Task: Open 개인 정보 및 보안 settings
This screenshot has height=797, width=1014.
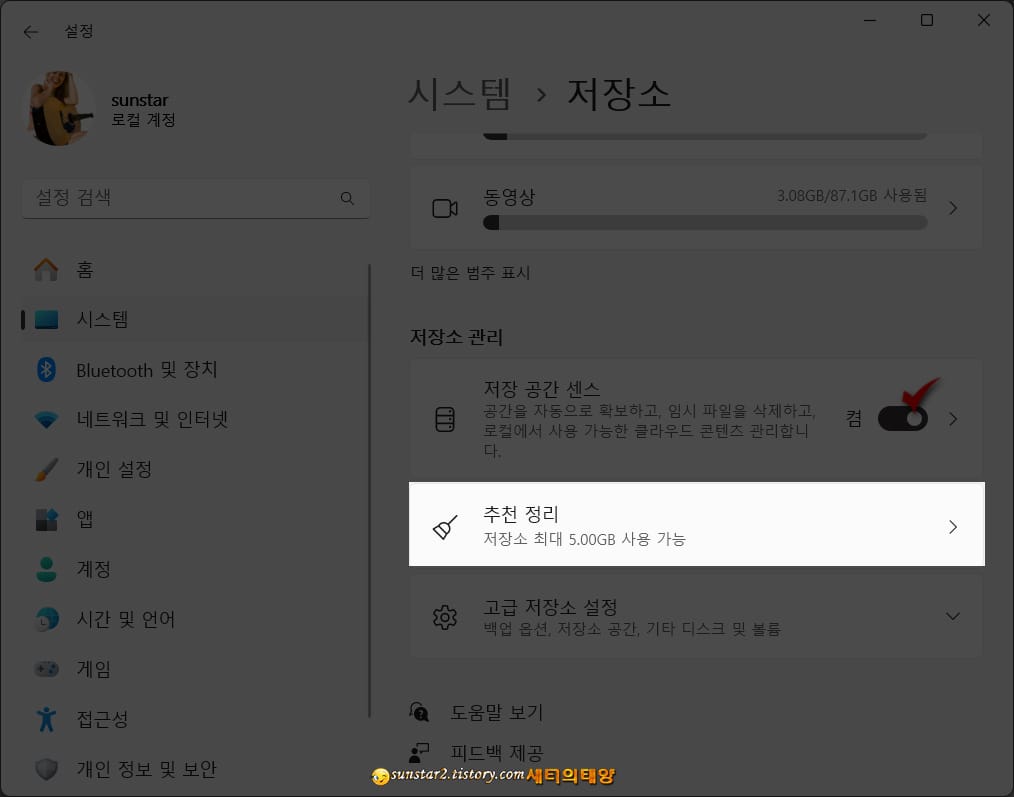Action: (x=140, y=769)
